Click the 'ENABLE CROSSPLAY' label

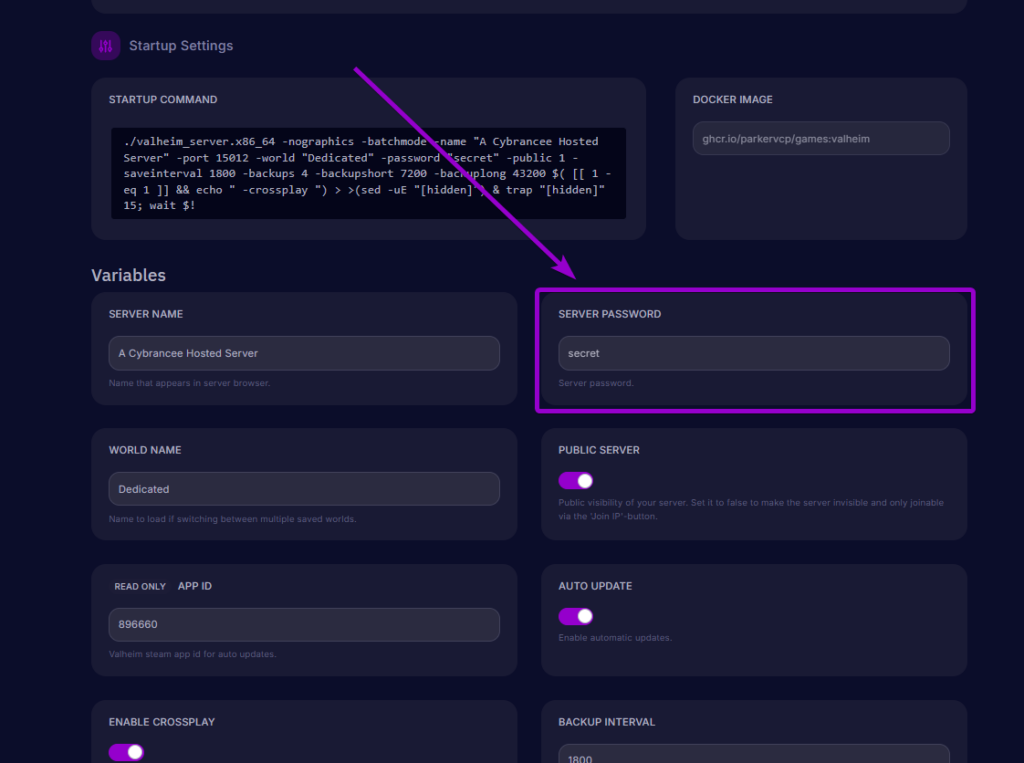click(162, 722)
